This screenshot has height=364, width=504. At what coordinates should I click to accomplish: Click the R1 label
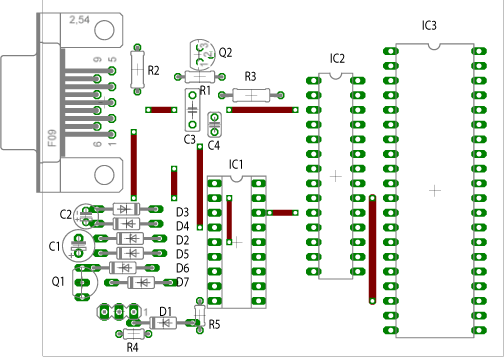[205, 90]
